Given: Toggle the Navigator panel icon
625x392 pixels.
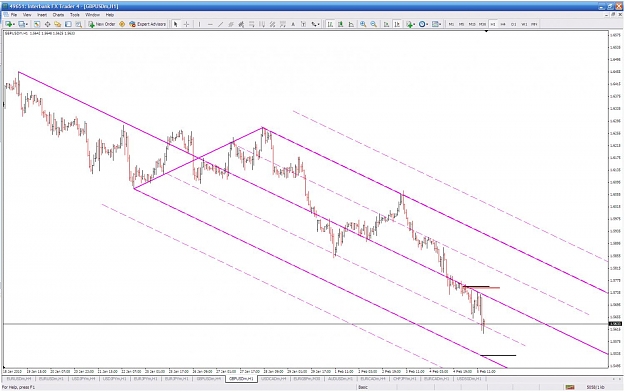Looking at the screenshot, I should pos(57,24).
